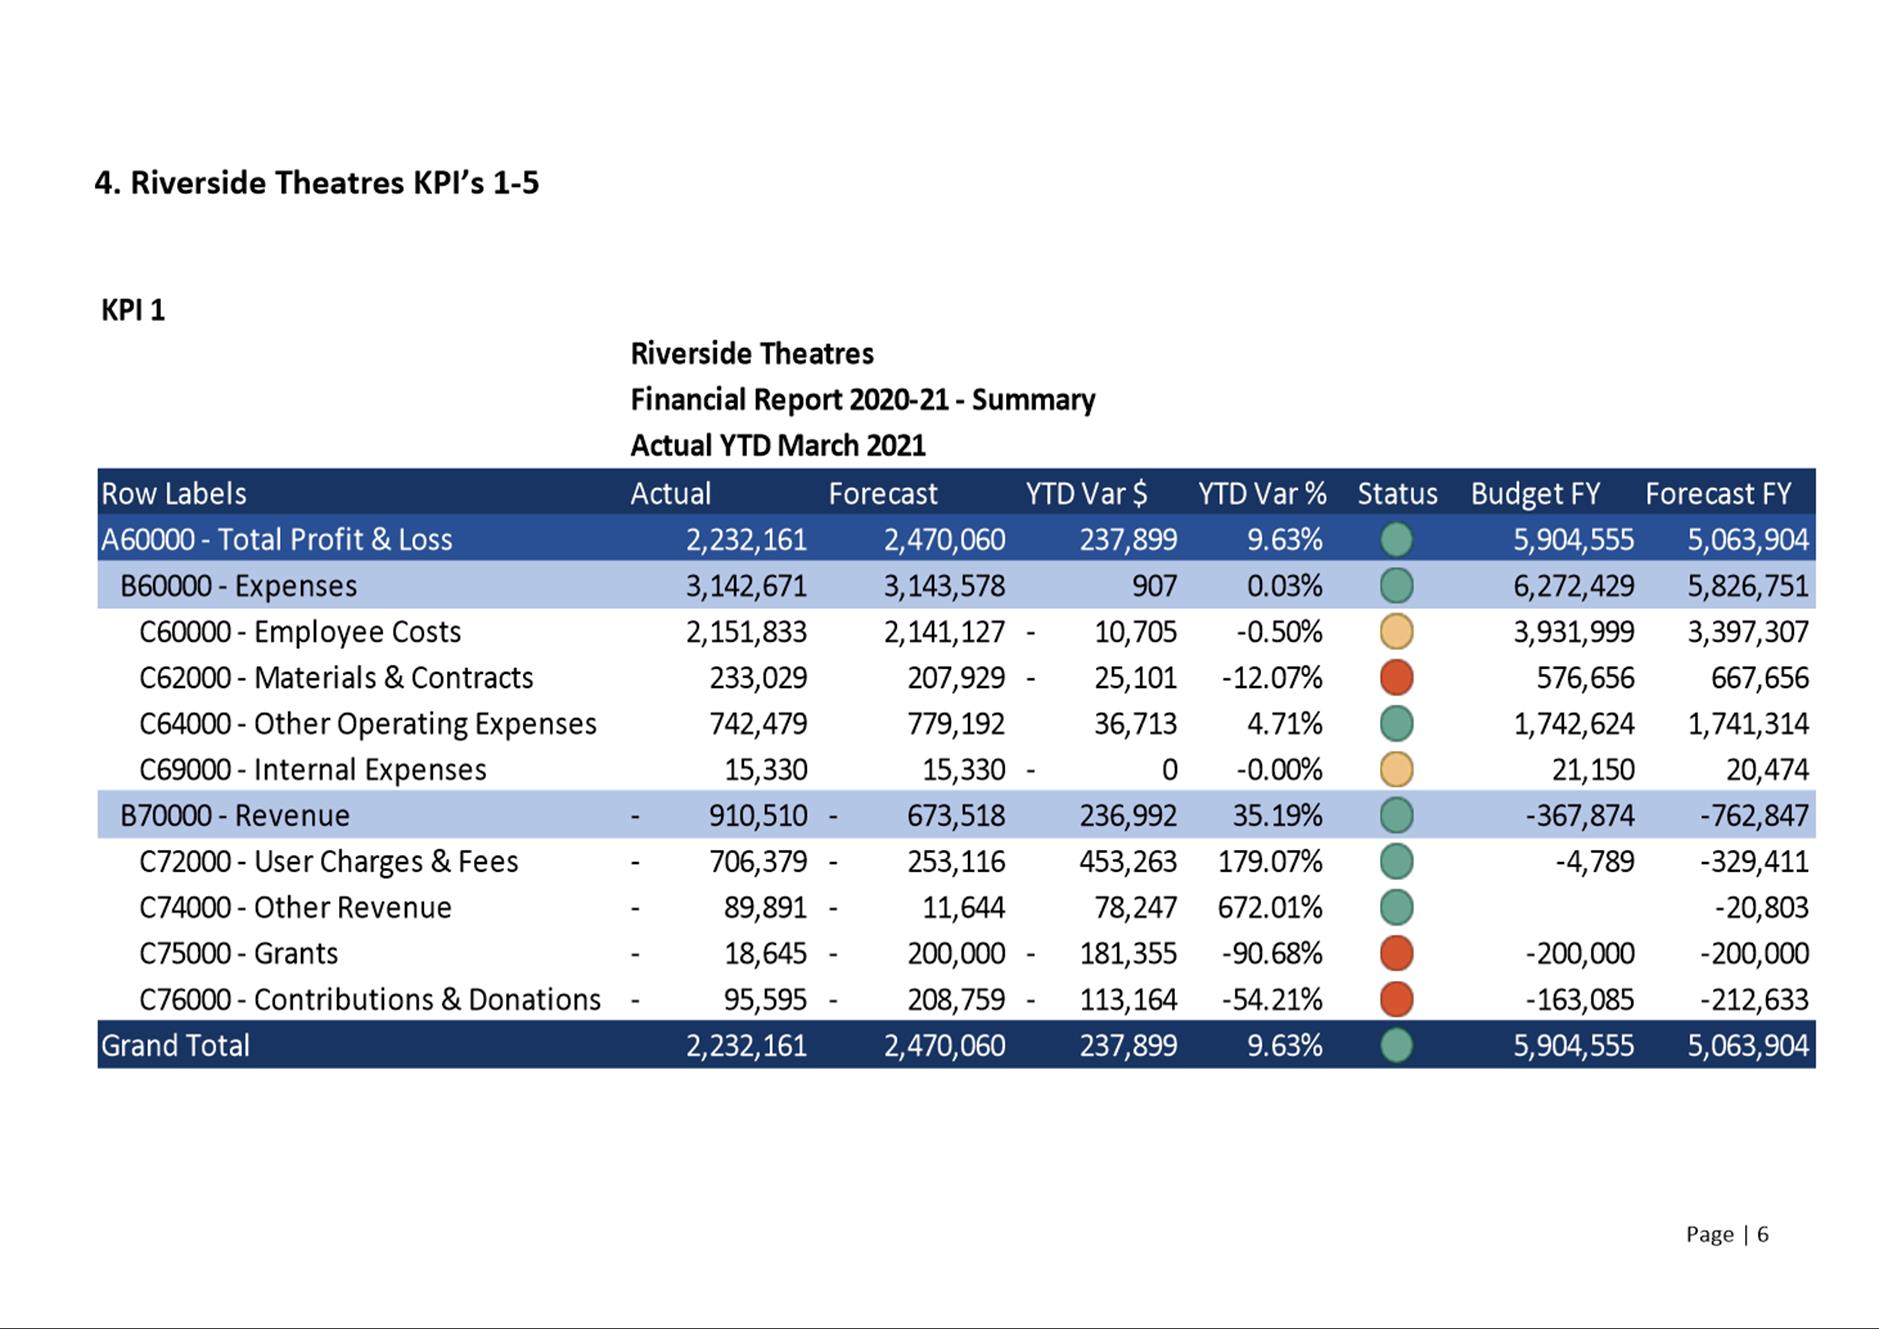Viewport: 1879px width, 1329px height.
Task: Click the 'A60000 - Total Profit & Loss' row label
Action: (x=277, y=540)
